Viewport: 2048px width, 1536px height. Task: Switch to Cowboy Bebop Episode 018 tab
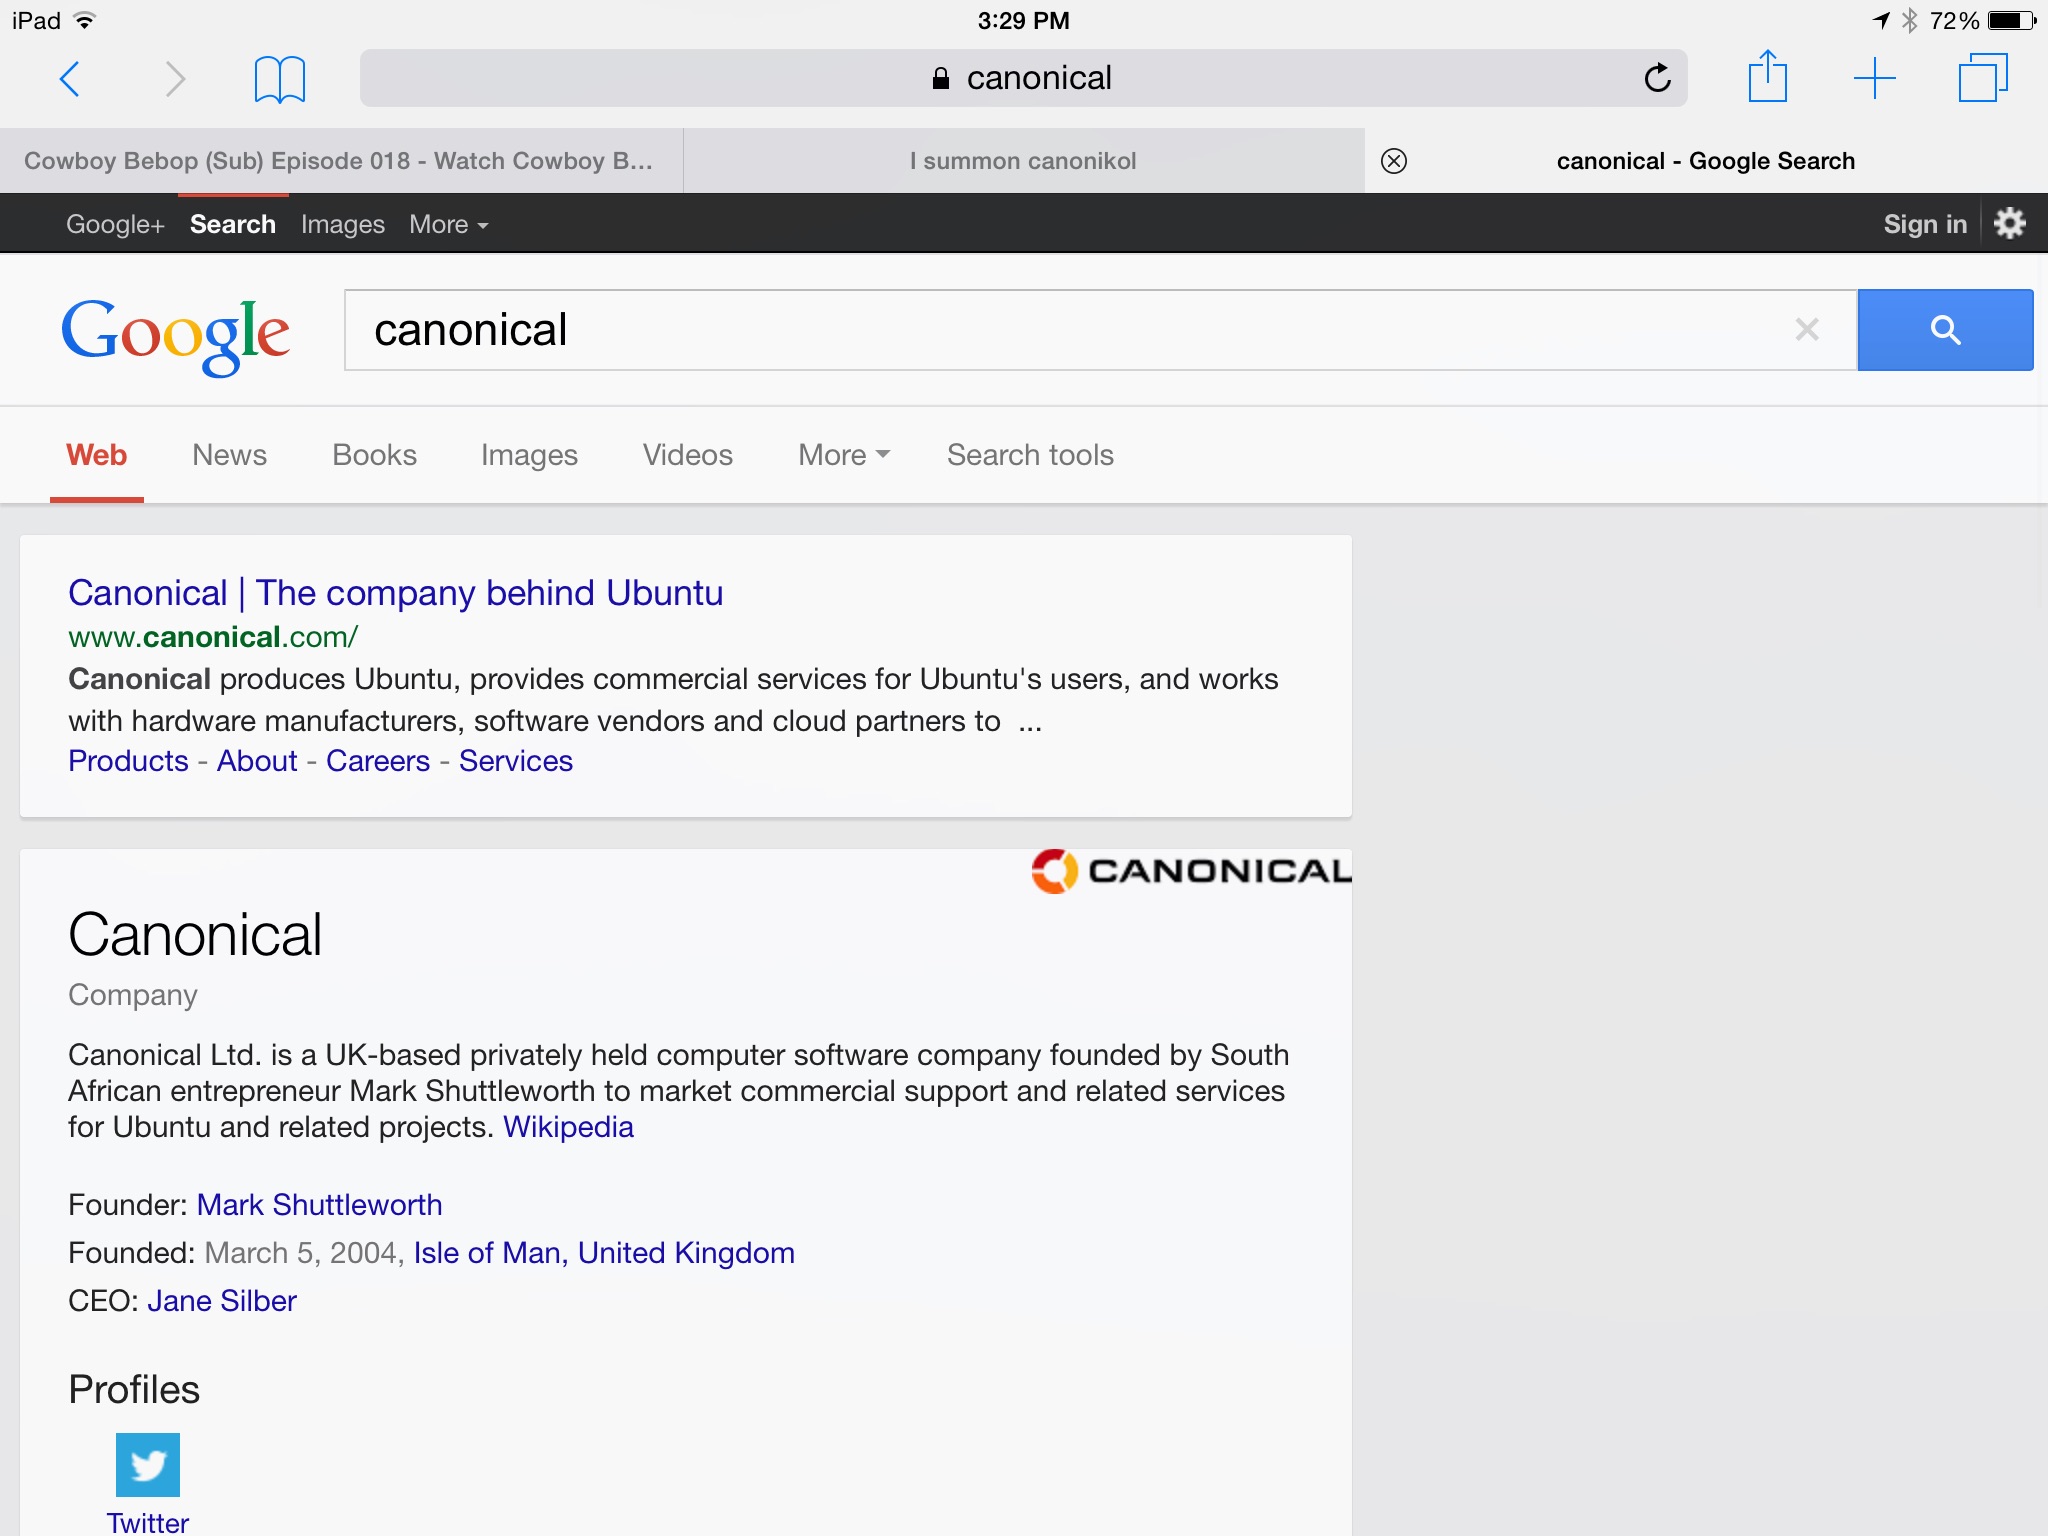pyautogui.click(x=341, y=161)
